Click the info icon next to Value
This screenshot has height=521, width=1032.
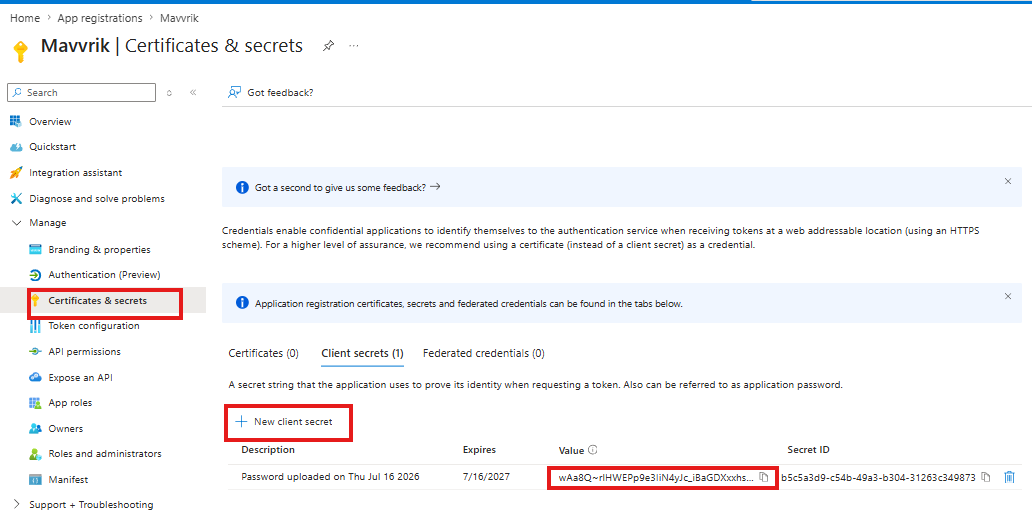click(x=592, y=450)
